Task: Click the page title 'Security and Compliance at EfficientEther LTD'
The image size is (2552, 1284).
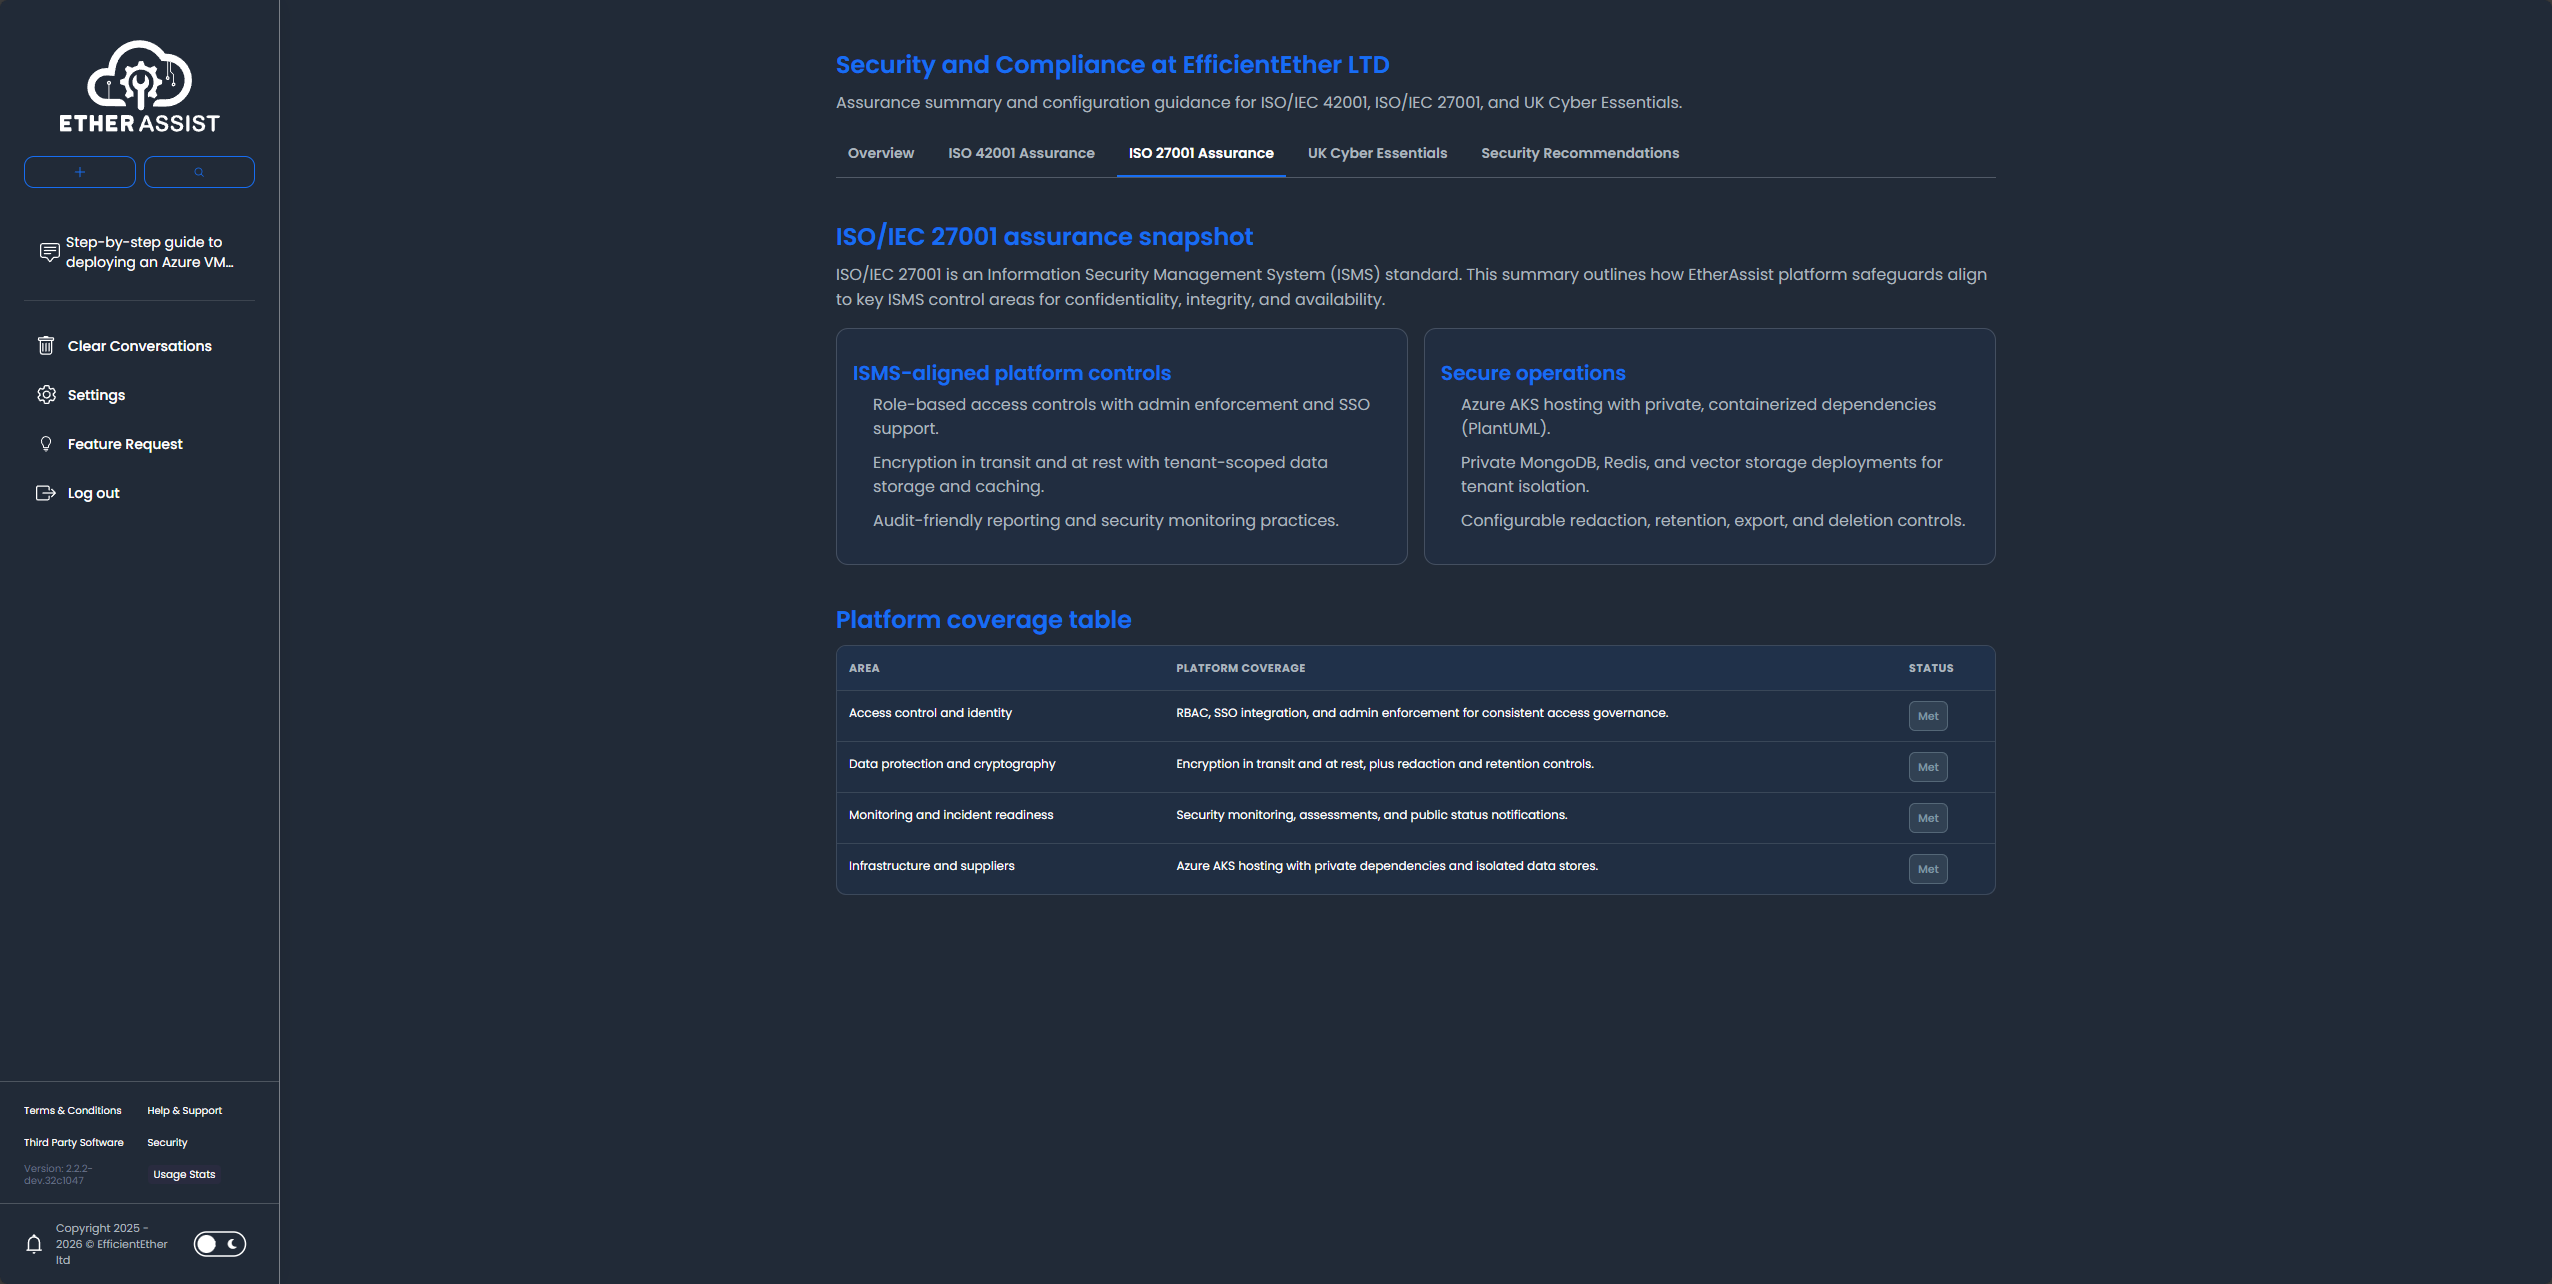Action: click(1112, 65)
